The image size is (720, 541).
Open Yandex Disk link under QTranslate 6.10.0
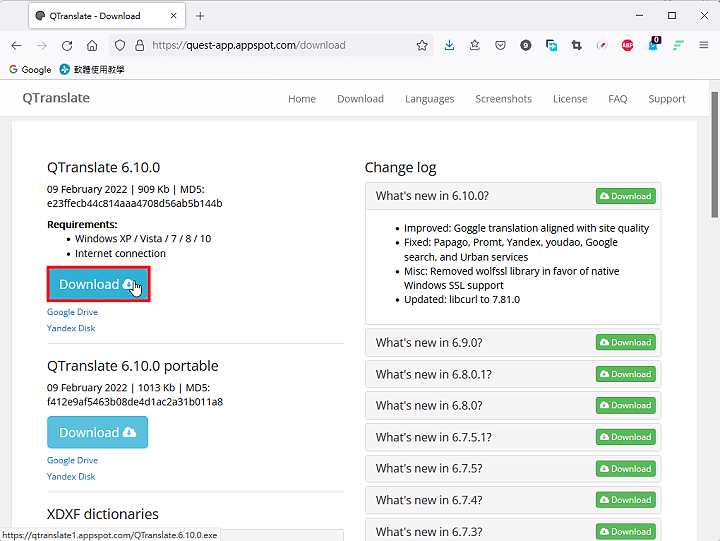coord(71,328)
